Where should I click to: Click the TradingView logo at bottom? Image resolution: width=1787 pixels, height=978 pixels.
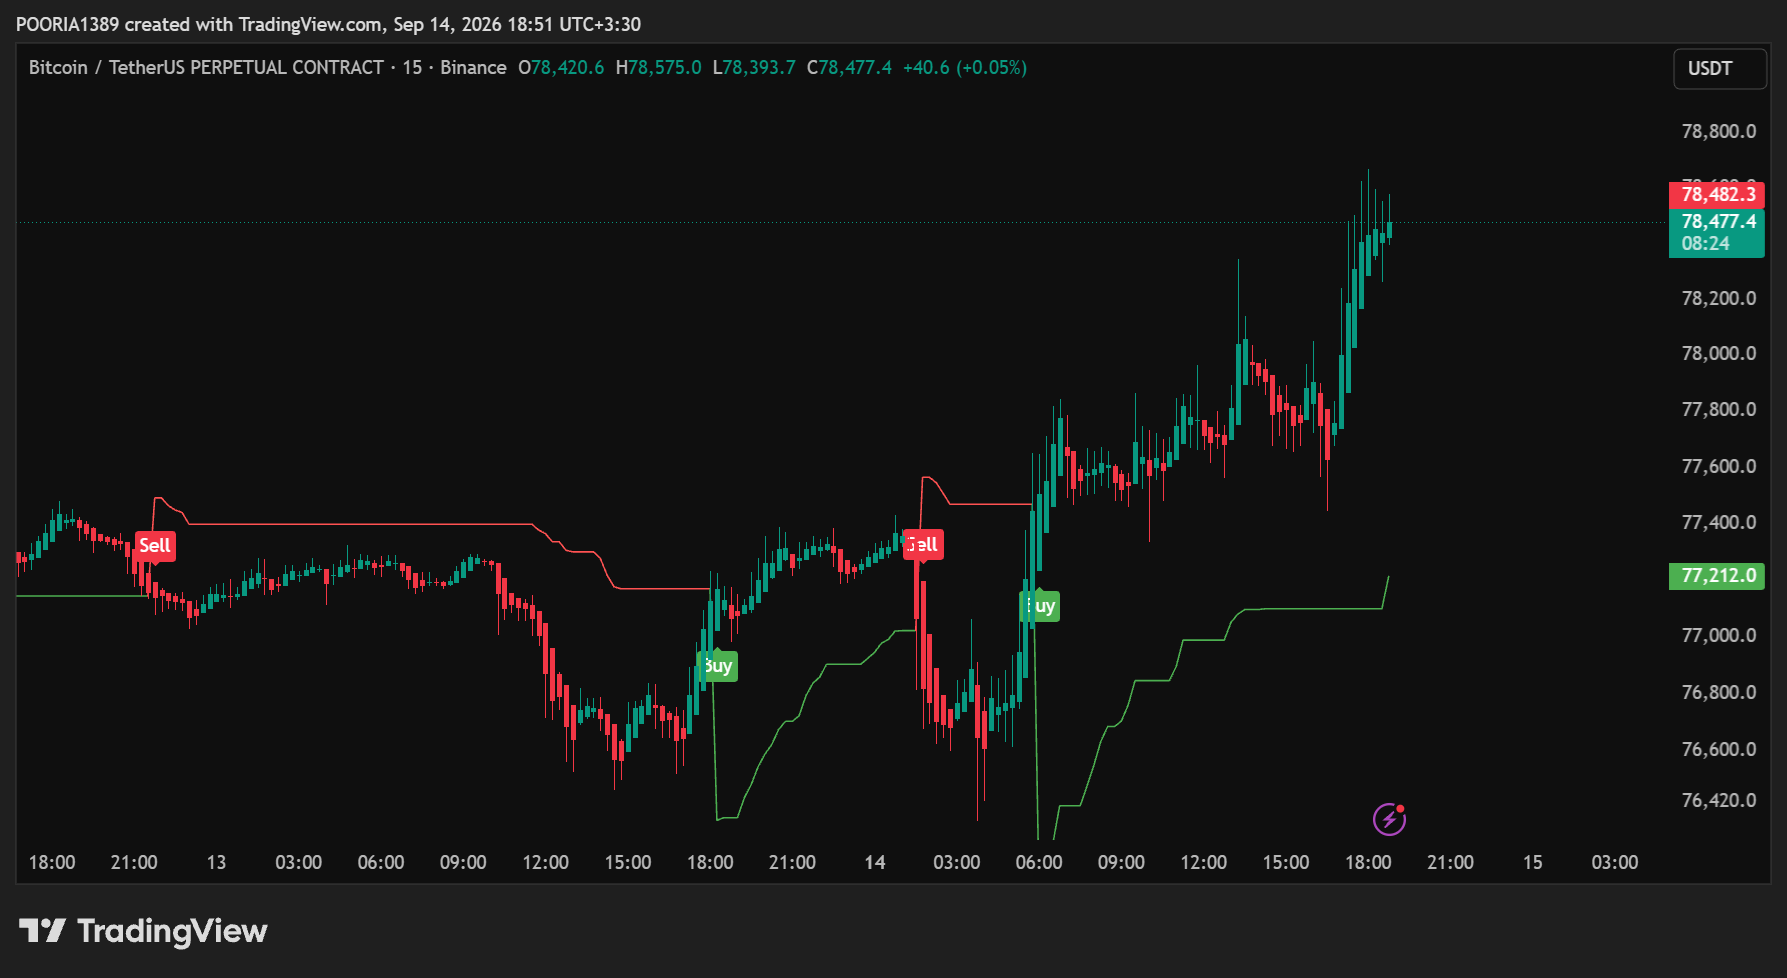click(x=143, y=931)
